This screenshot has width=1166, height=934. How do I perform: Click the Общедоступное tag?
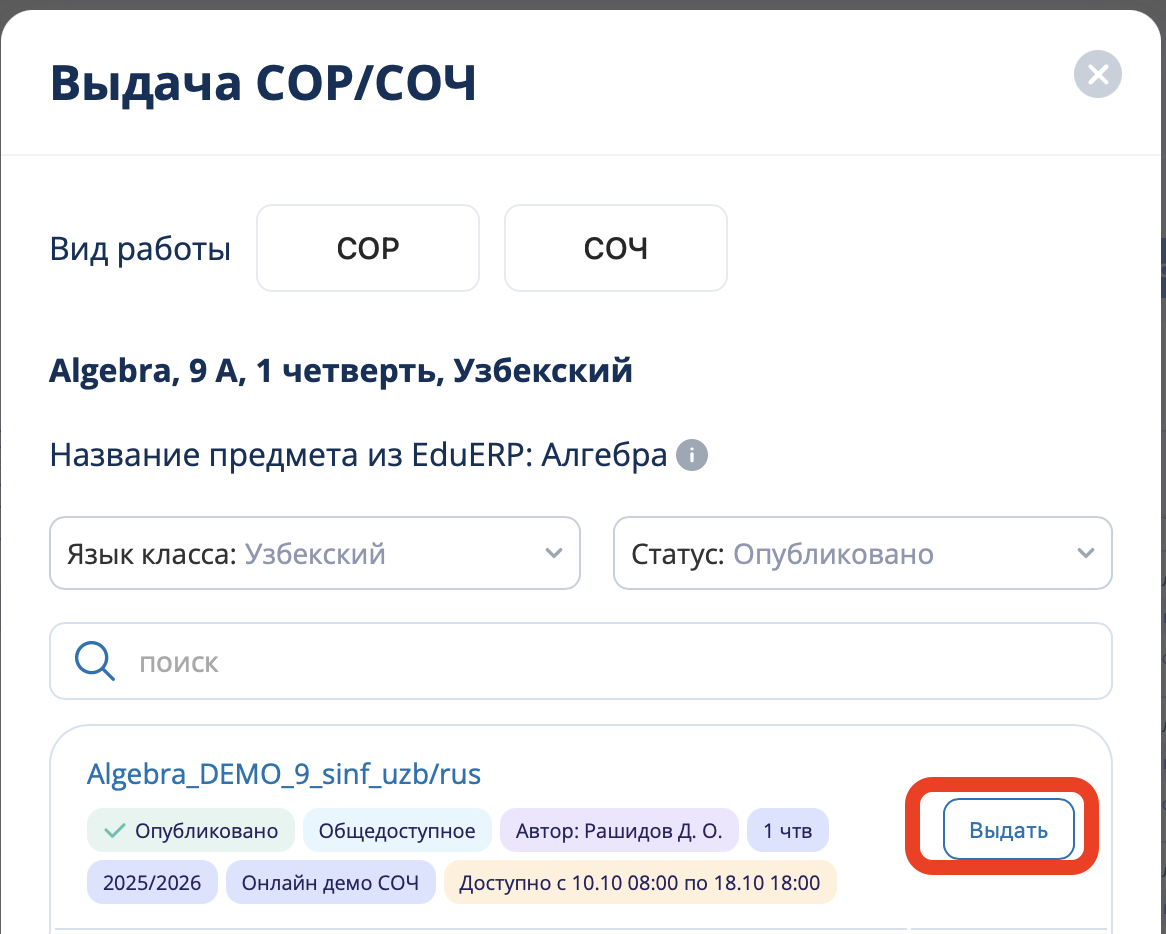pyautogui.click(x=396, y=830)
